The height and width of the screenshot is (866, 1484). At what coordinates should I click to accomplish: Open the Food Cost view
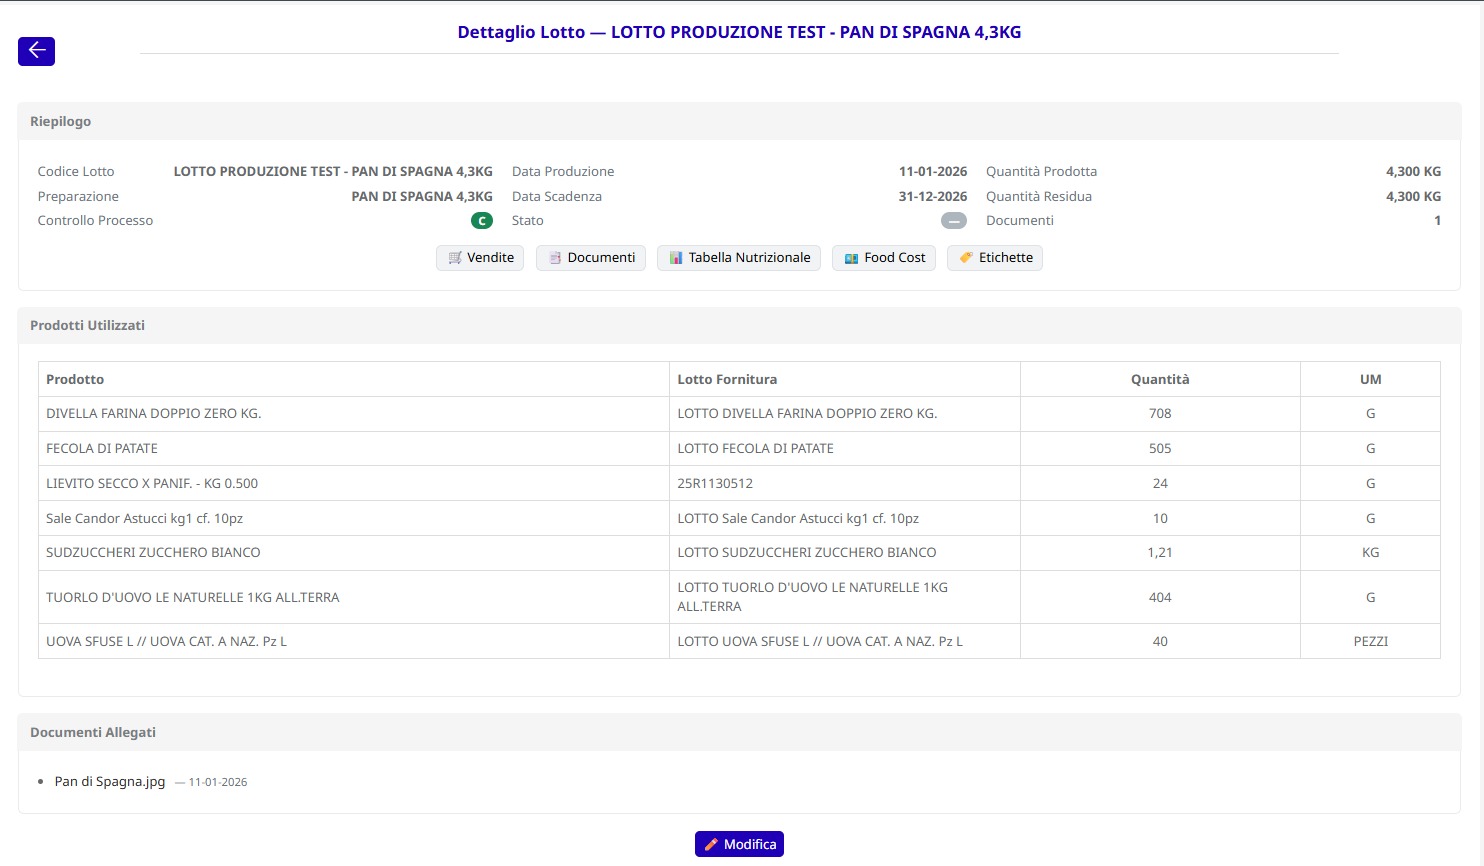884,258
